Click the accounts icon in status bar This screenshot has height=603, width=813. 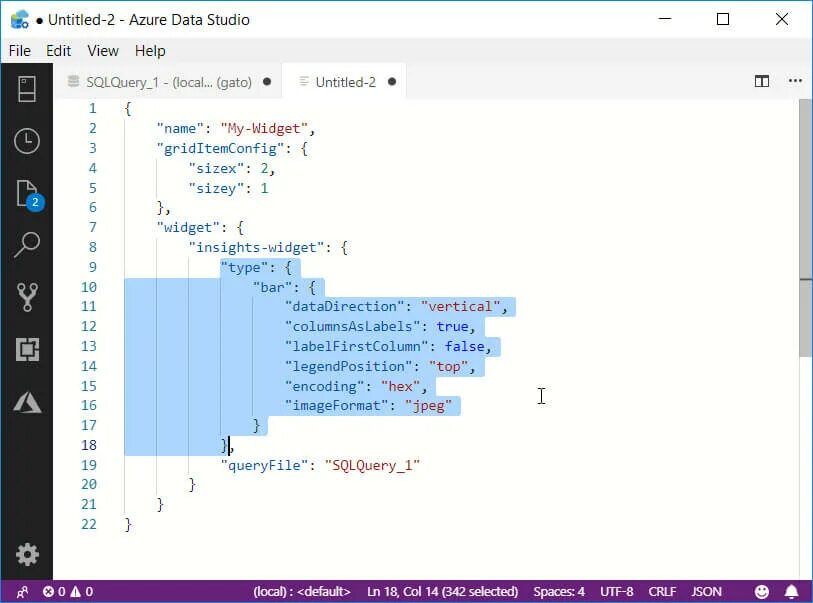pos(22,592)
